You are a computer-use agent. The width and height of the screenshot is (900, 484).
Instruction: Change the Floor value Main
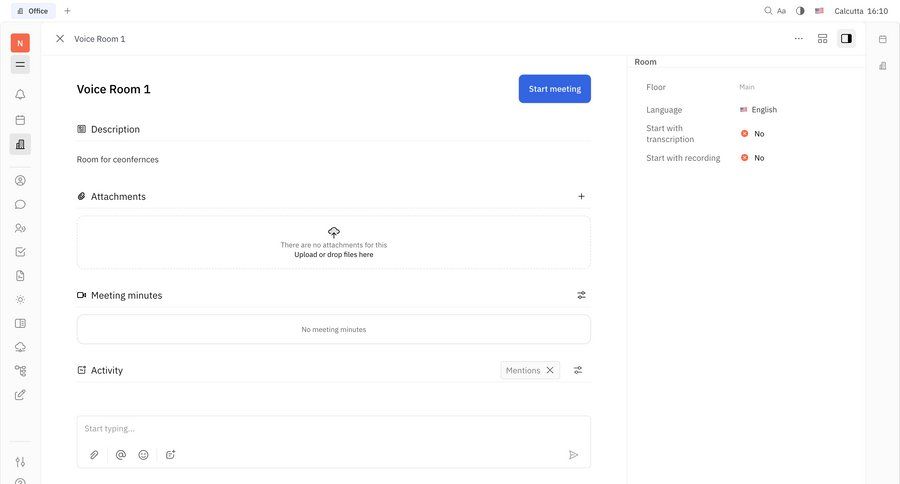click(x=747, y=87)
